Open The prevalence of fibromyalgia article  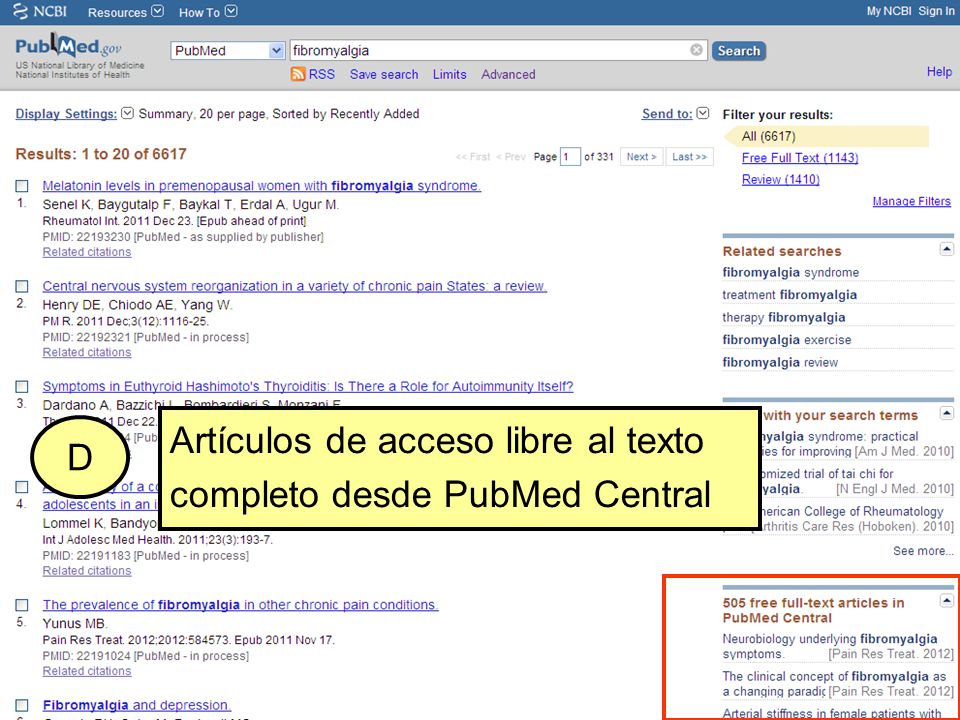[x=240, y=605]
